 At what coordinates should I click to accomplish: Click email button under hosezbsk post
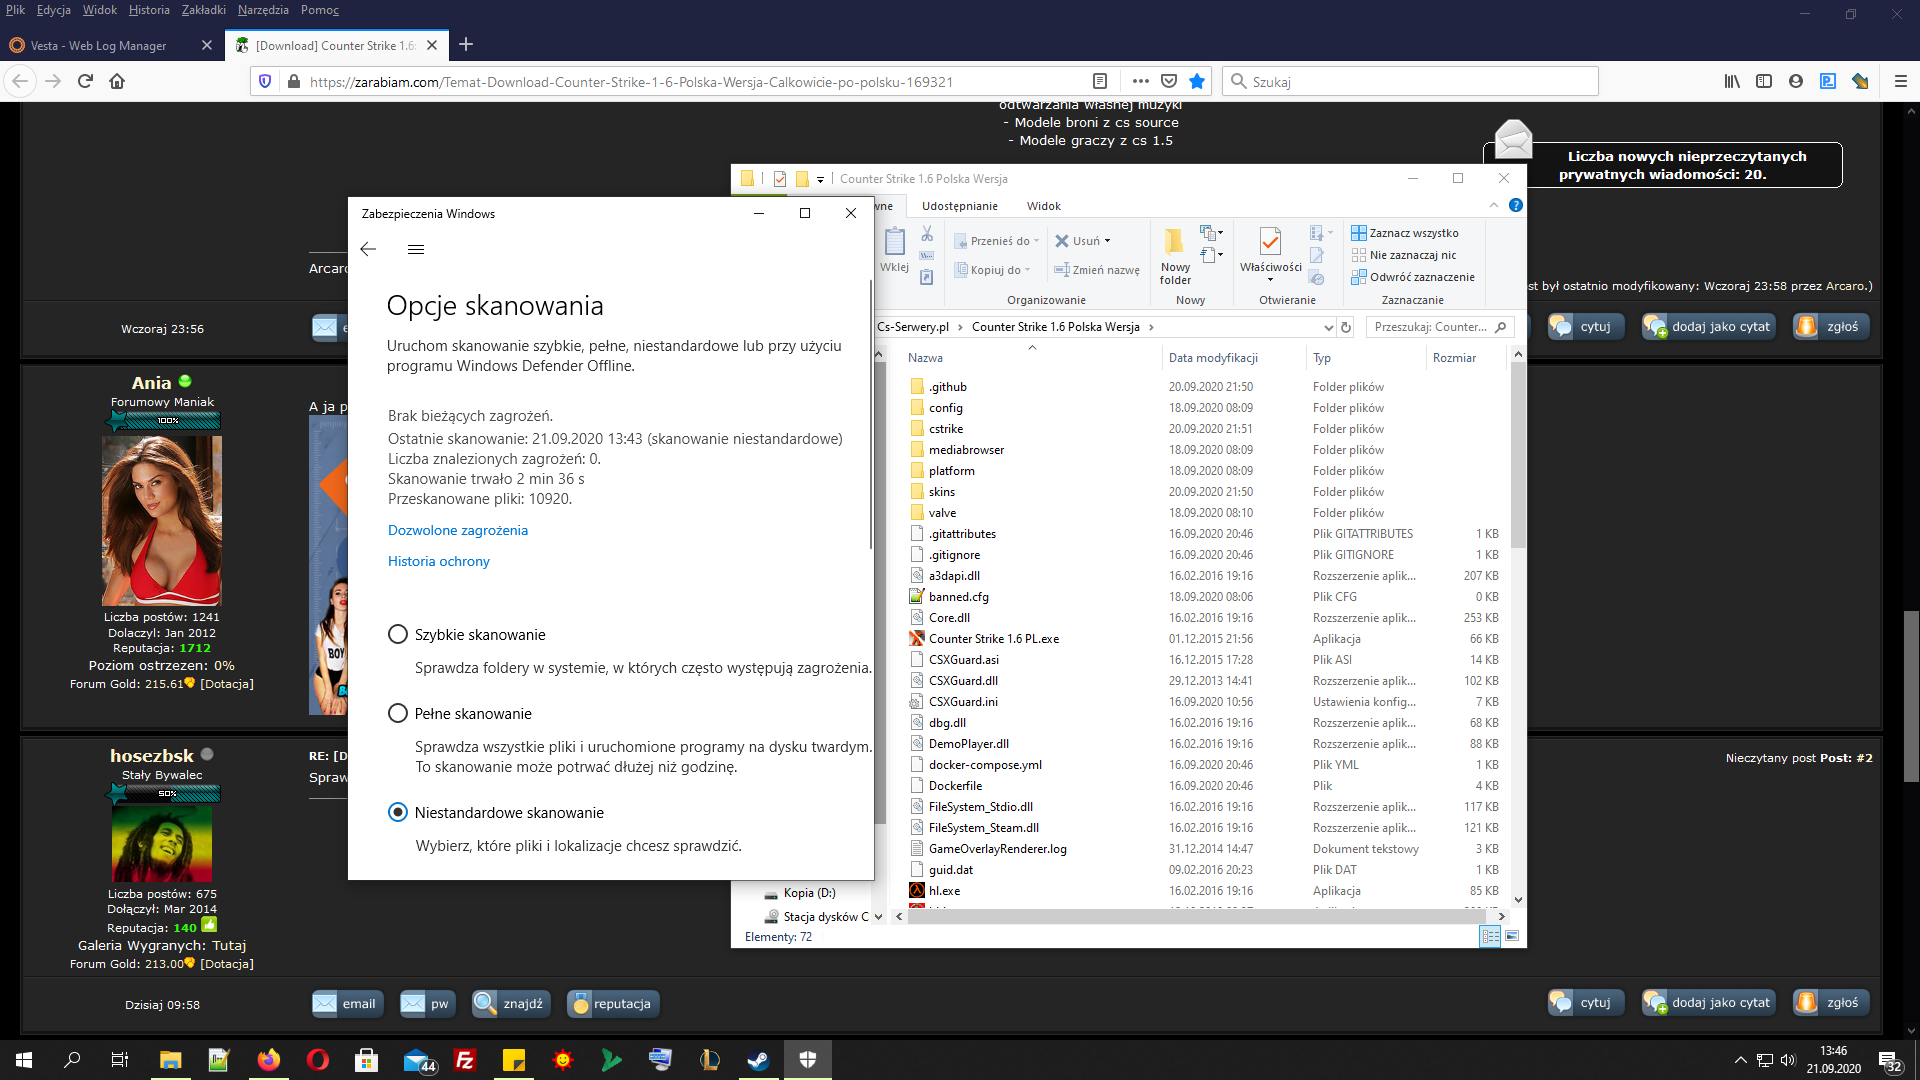pyautogui.click(x=346, y=1003)
